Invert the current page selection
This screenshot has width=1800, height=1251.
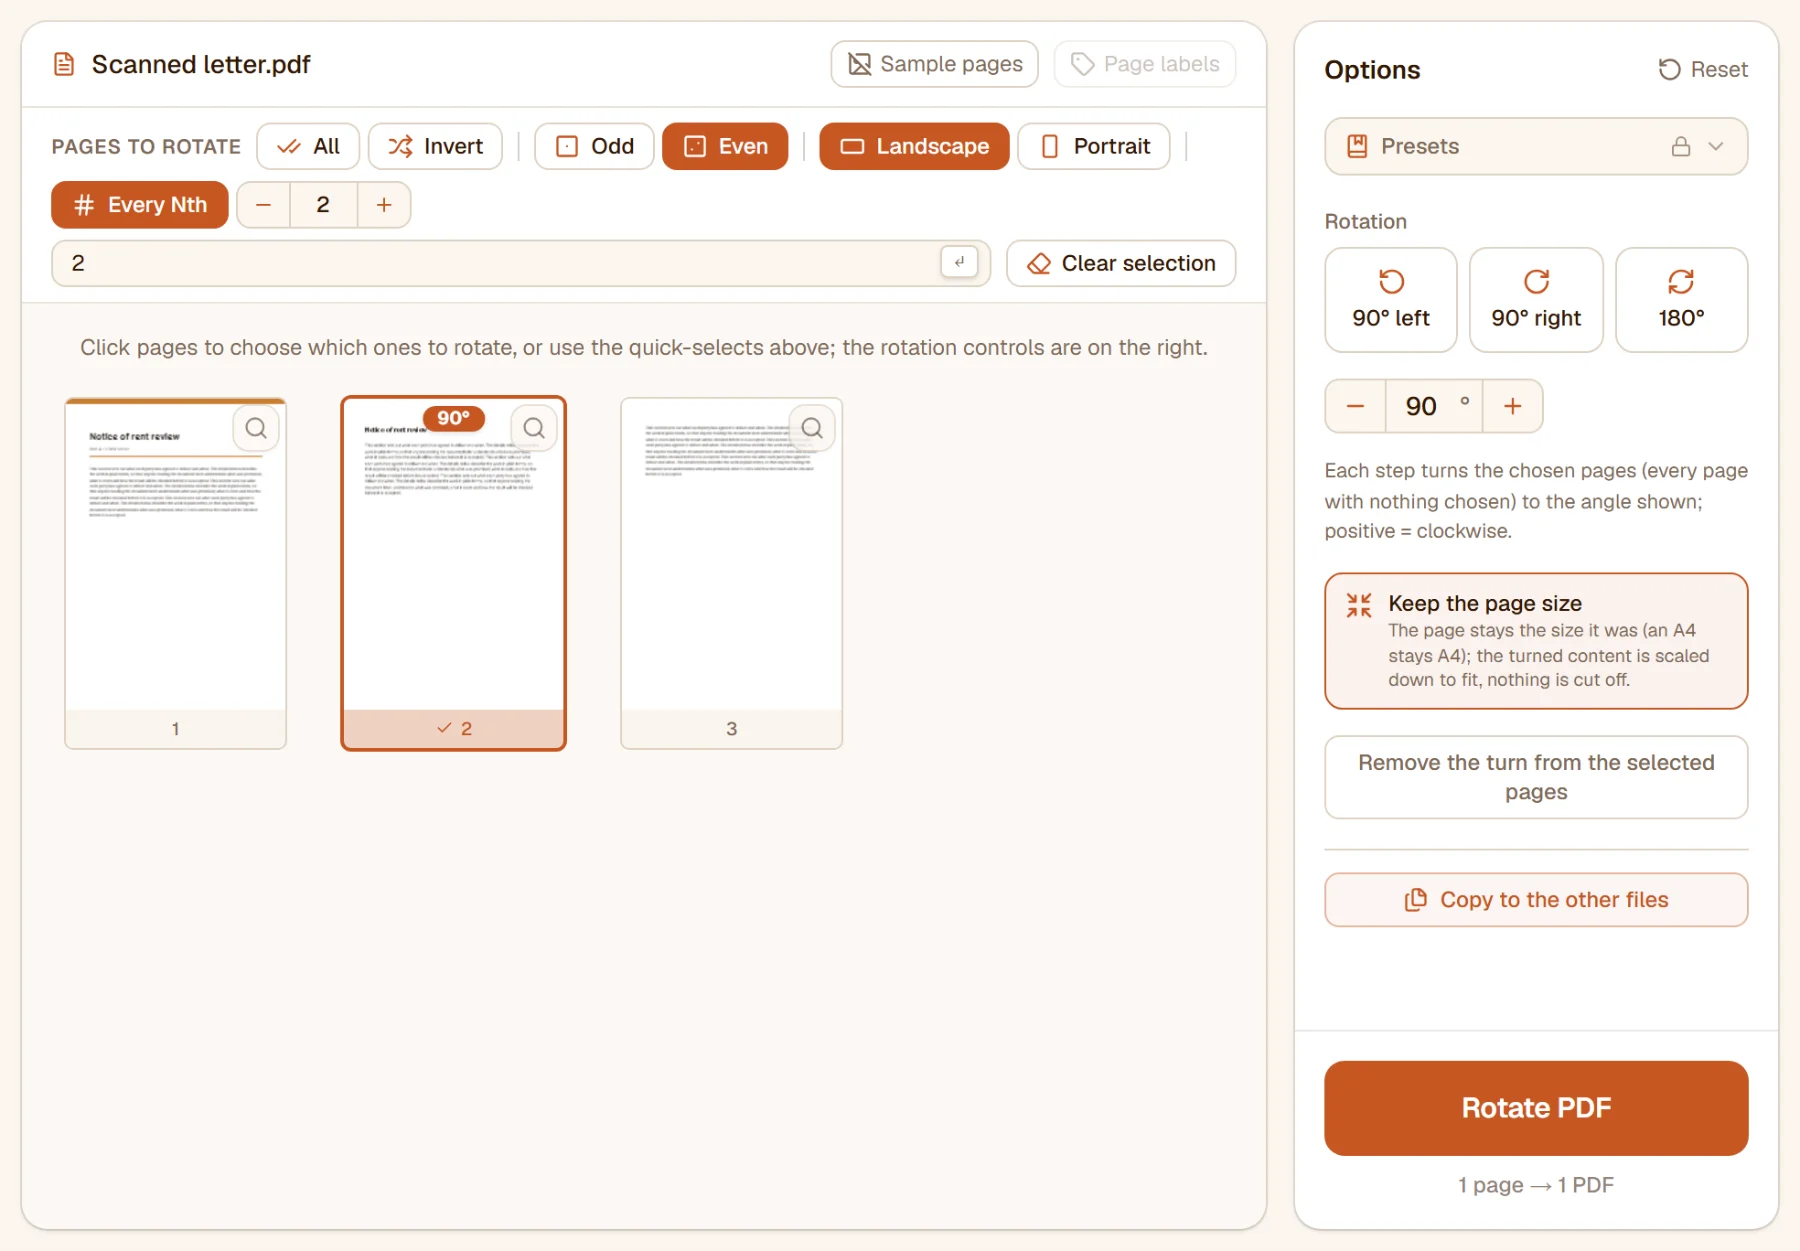coord(435,146)
